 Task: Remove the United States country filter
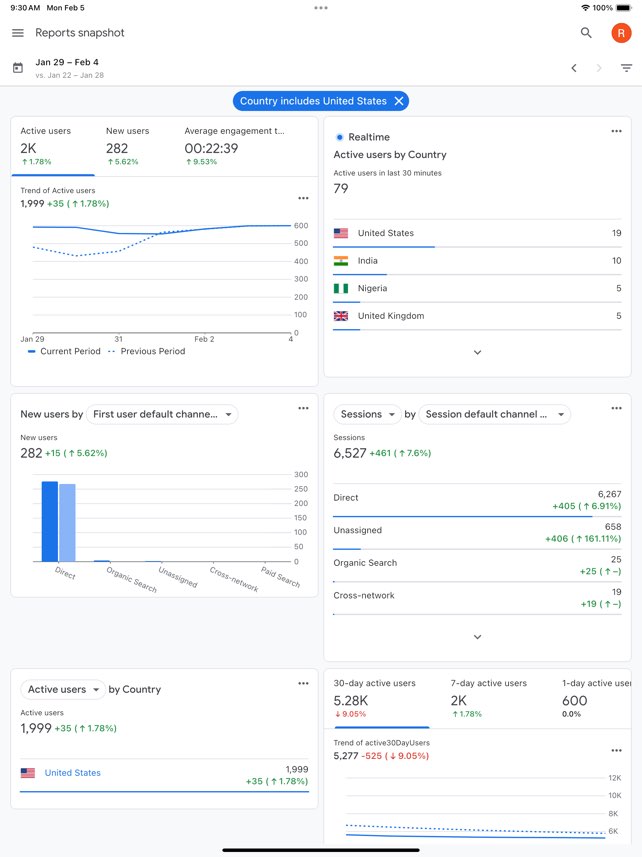pos(399,101)
